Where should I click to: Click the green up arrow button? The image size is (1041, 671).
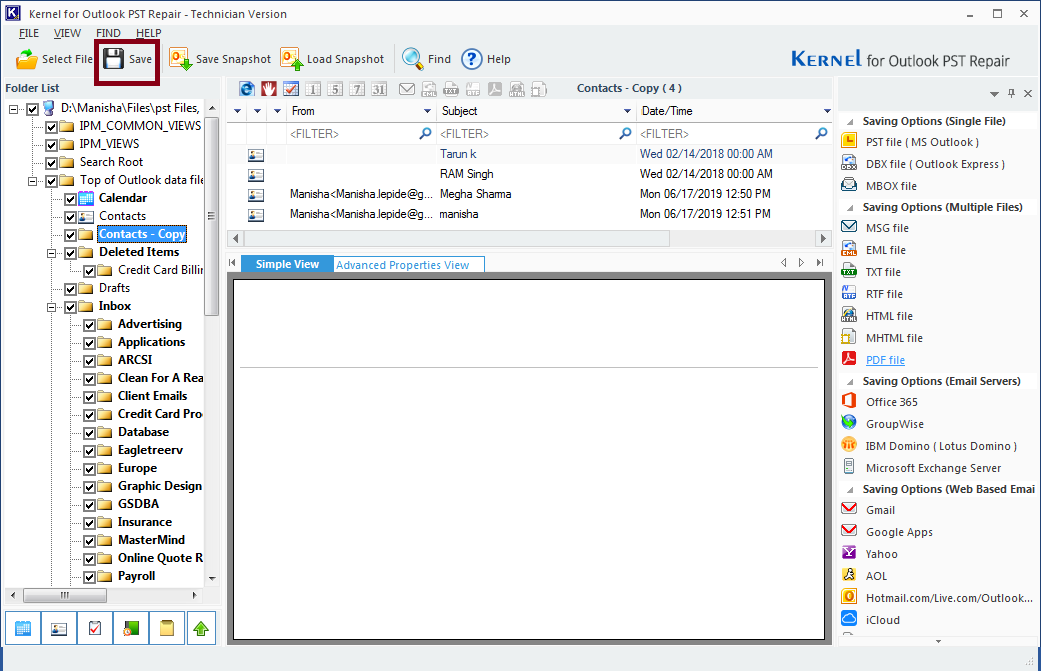coord(201,628)
